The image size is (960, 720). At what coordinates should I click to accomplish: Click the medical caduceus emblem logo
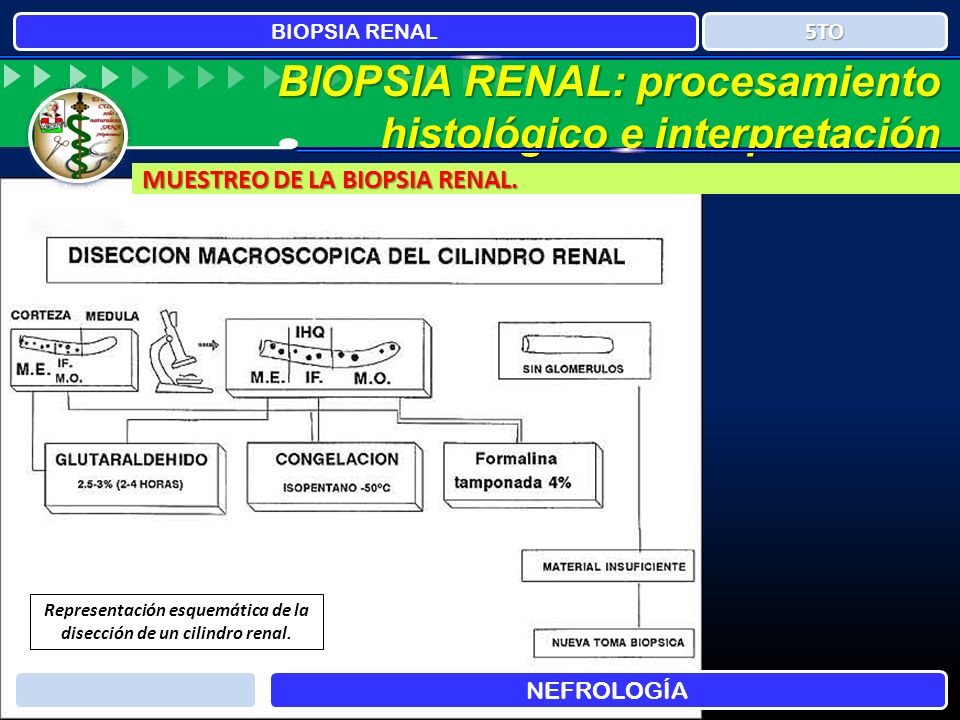click(x=78, y=136)
